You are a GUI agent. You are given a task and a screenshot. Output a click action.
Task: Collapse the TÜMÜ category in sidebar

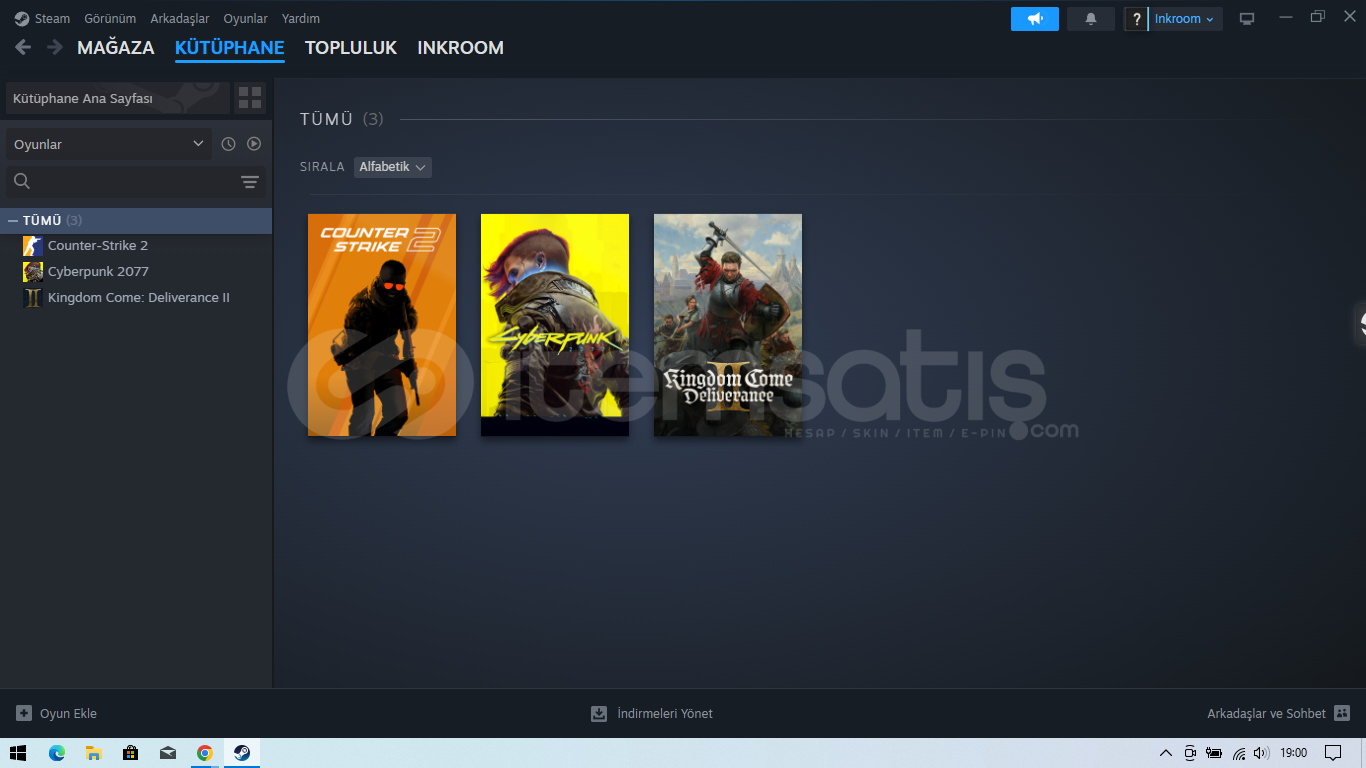pos(13,221)
